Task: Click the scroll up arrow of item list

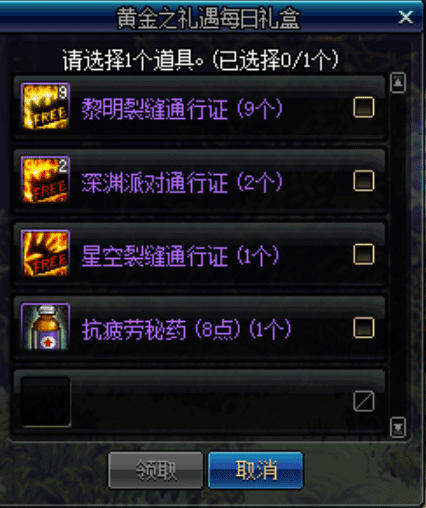Action: (x=398, y=82)
